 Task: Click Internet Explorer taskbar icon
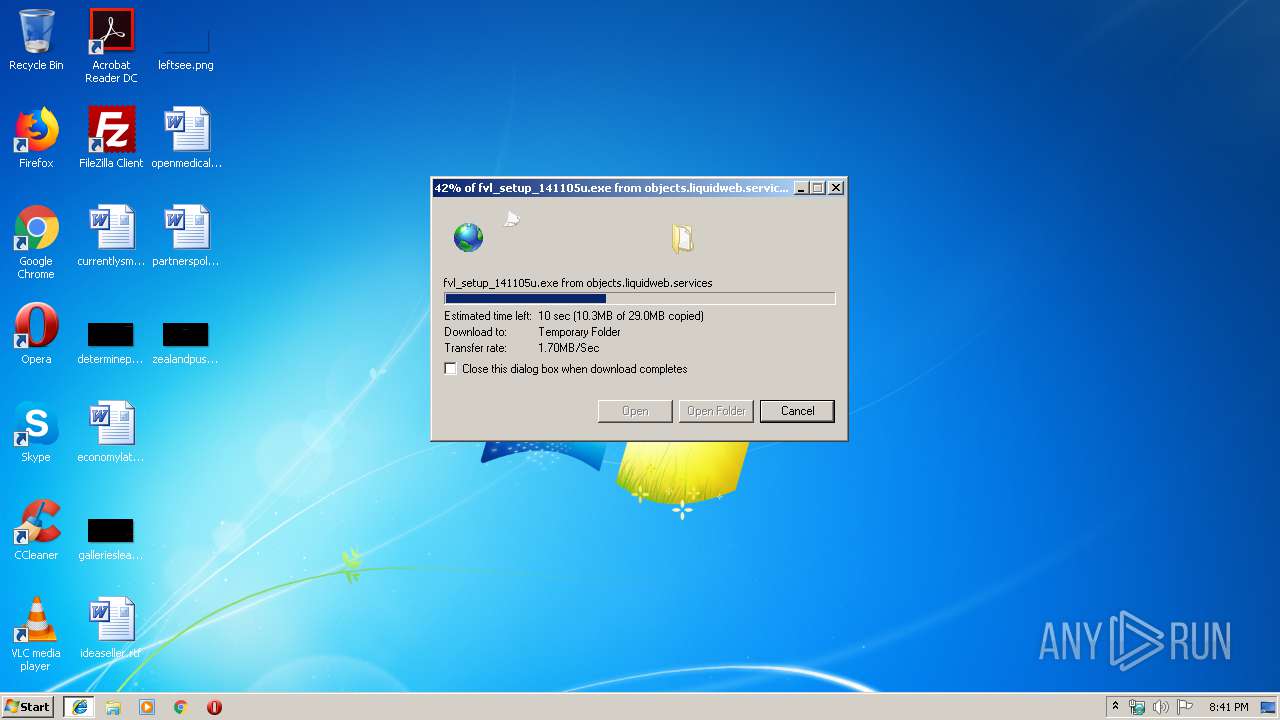[x=80, y=707]
